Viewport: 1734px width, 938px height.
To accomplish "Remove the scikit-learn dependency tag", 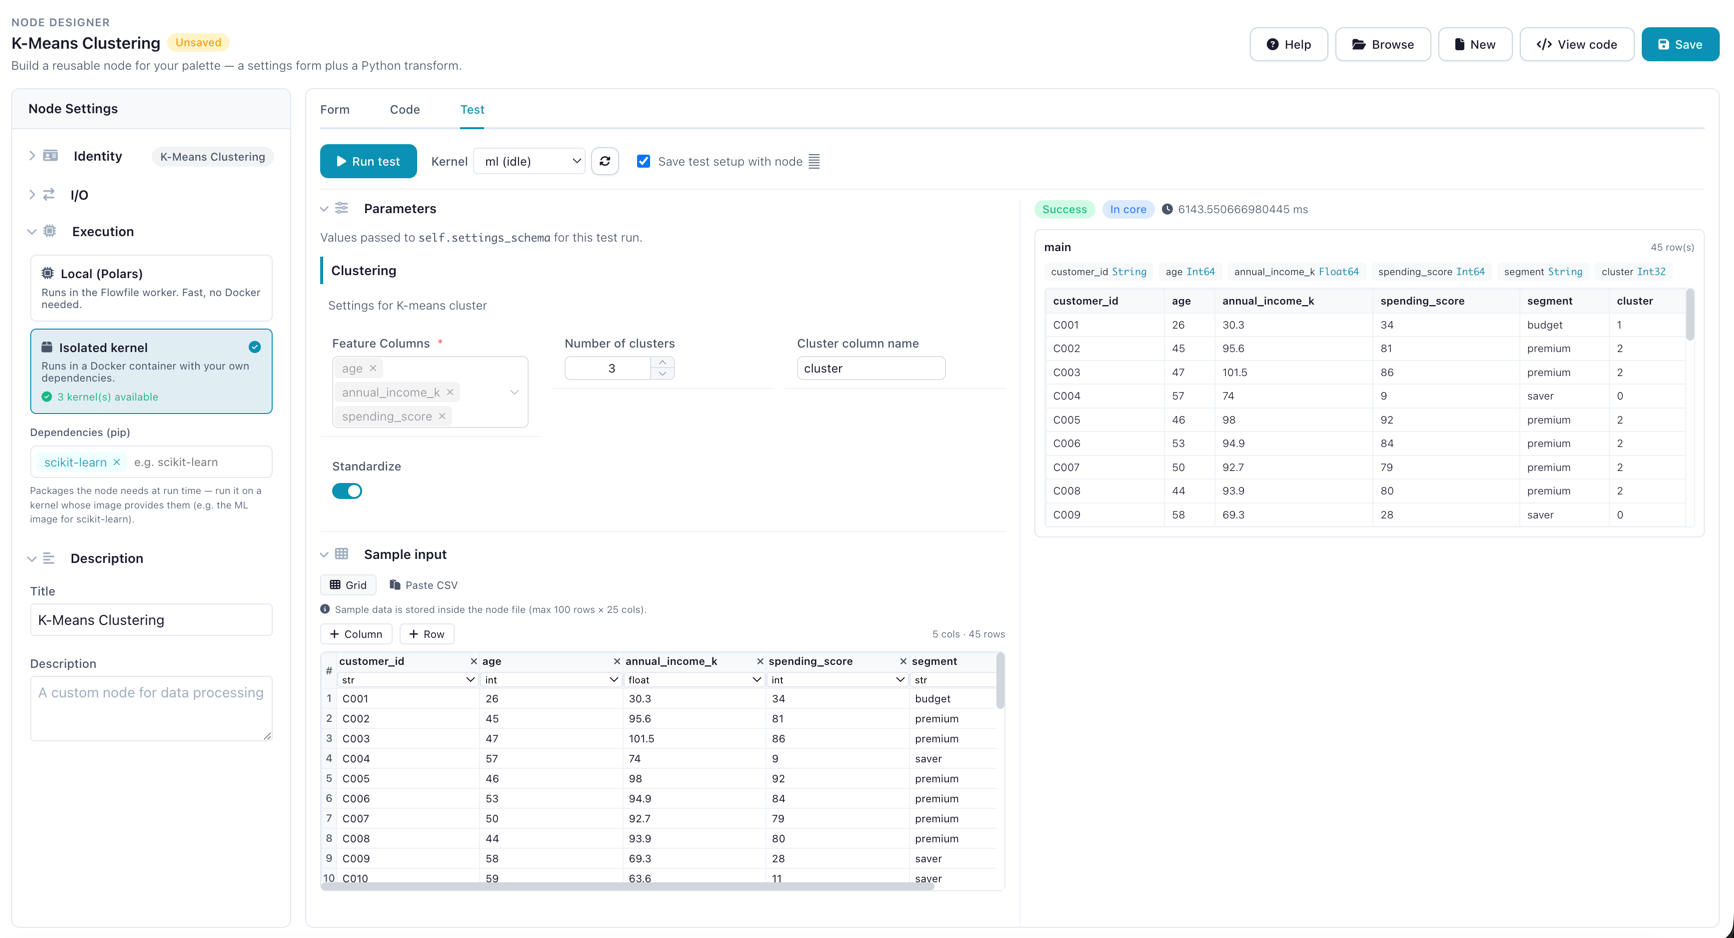I will point(117,462).
